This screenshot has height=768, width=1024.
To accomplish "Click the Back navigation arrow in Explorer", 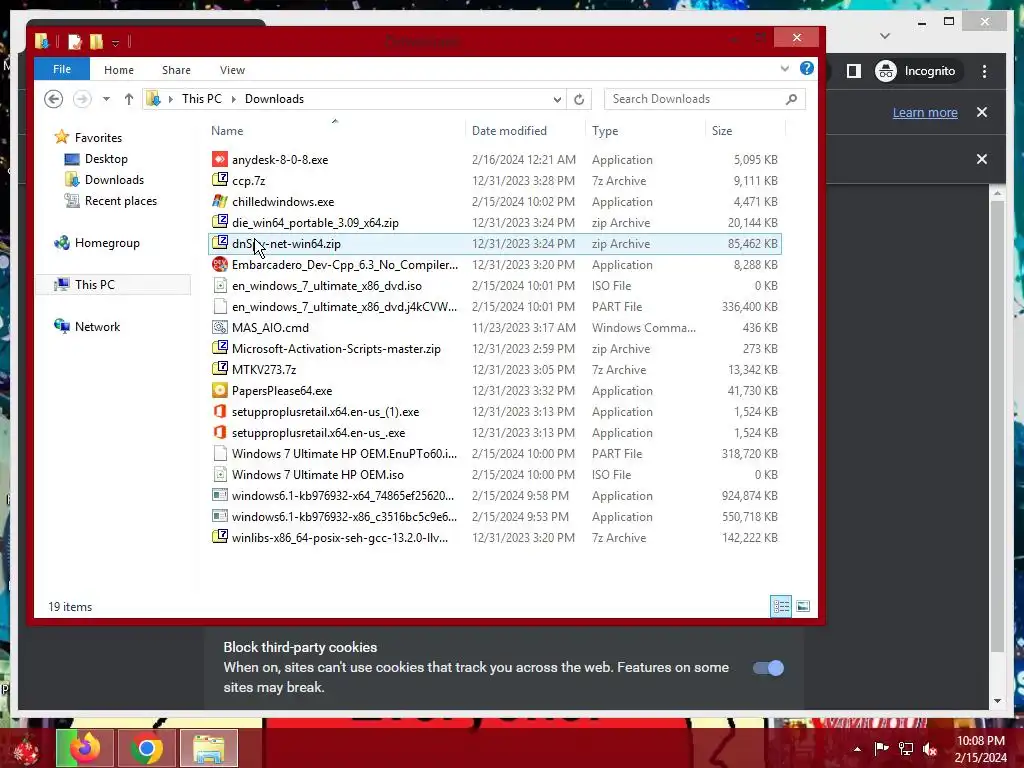I will [x=54, y=99].
